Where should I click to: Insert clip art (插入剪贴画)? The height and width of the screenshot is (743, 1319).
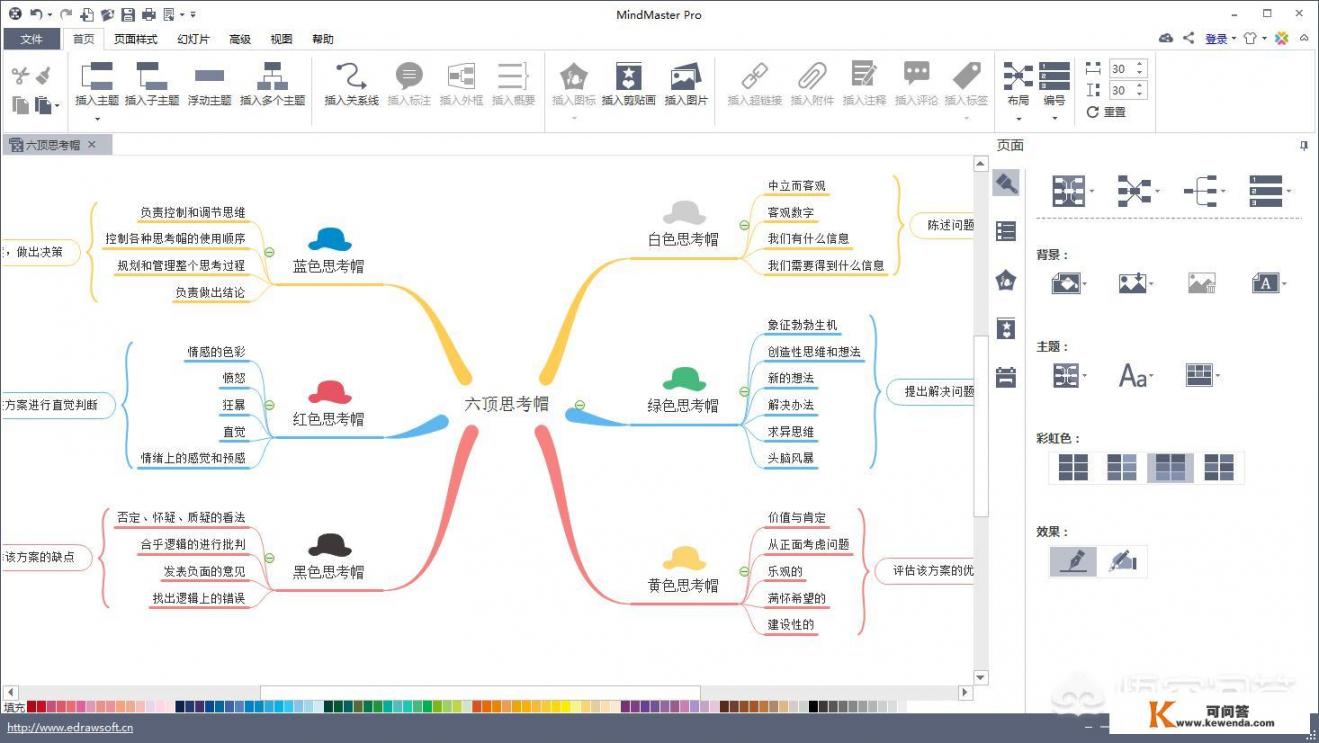pos(628,84)
